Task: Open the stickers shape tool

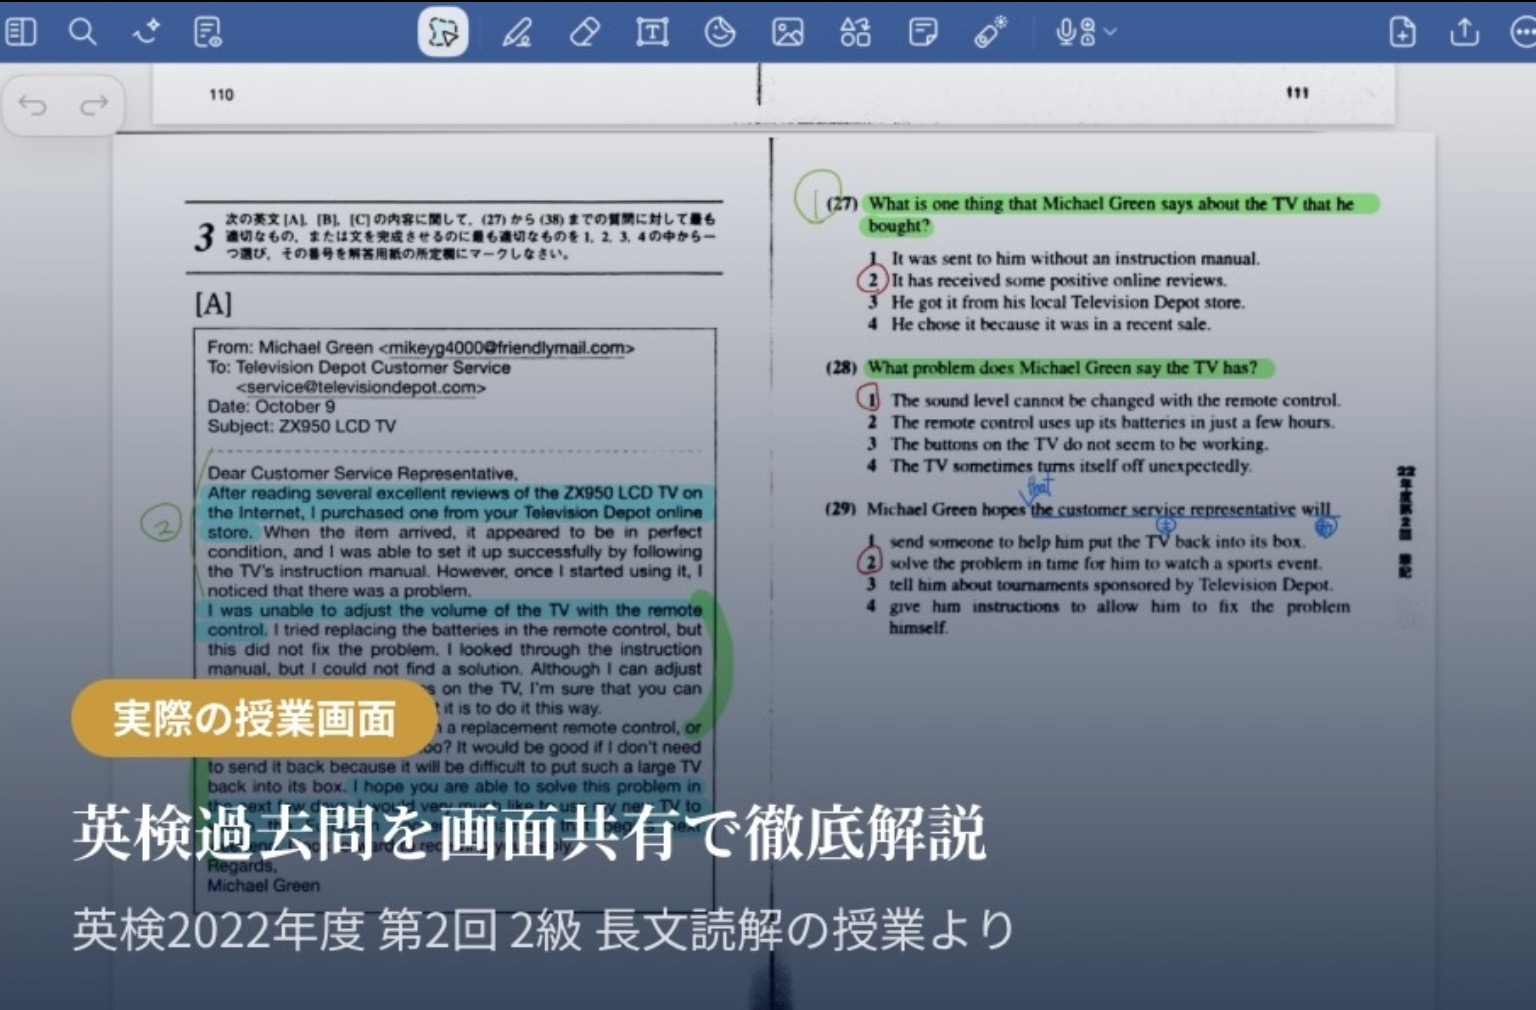Action: point(720,32)
